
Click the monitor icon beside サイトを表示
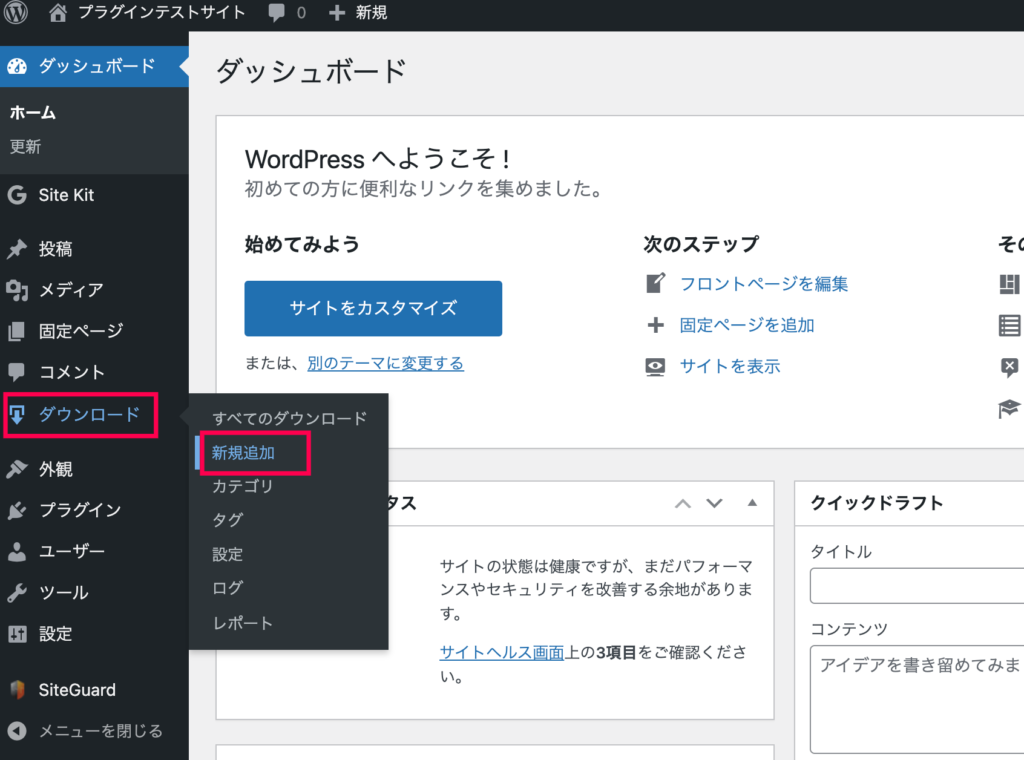(655, 366)
